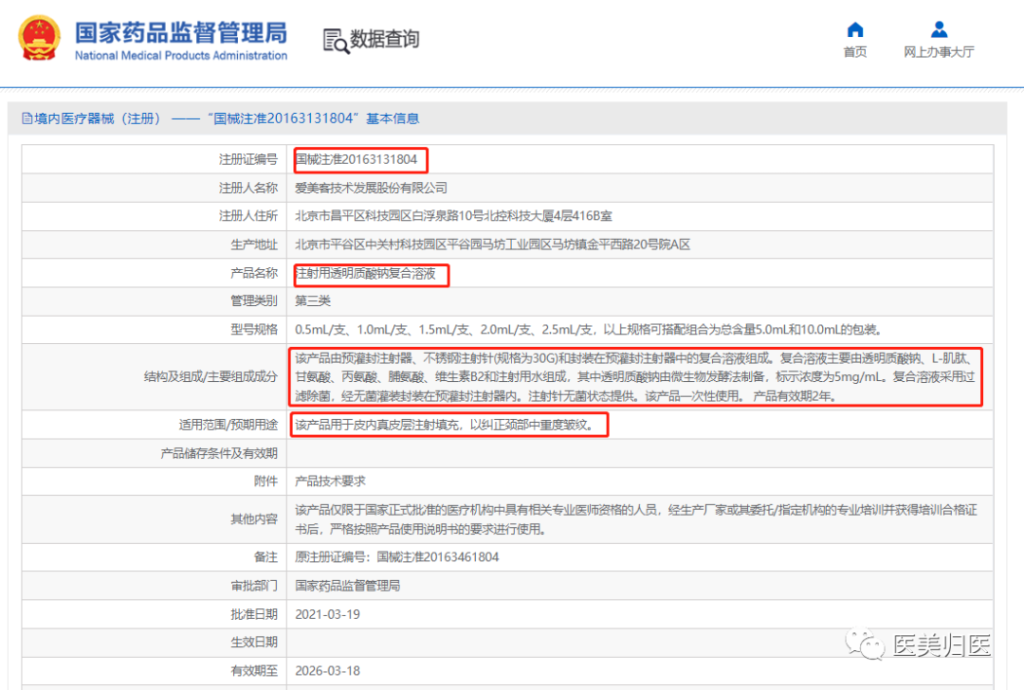
Task: Click the 北京市昌平区 registrant address value
Action: [x=454, y=216]
